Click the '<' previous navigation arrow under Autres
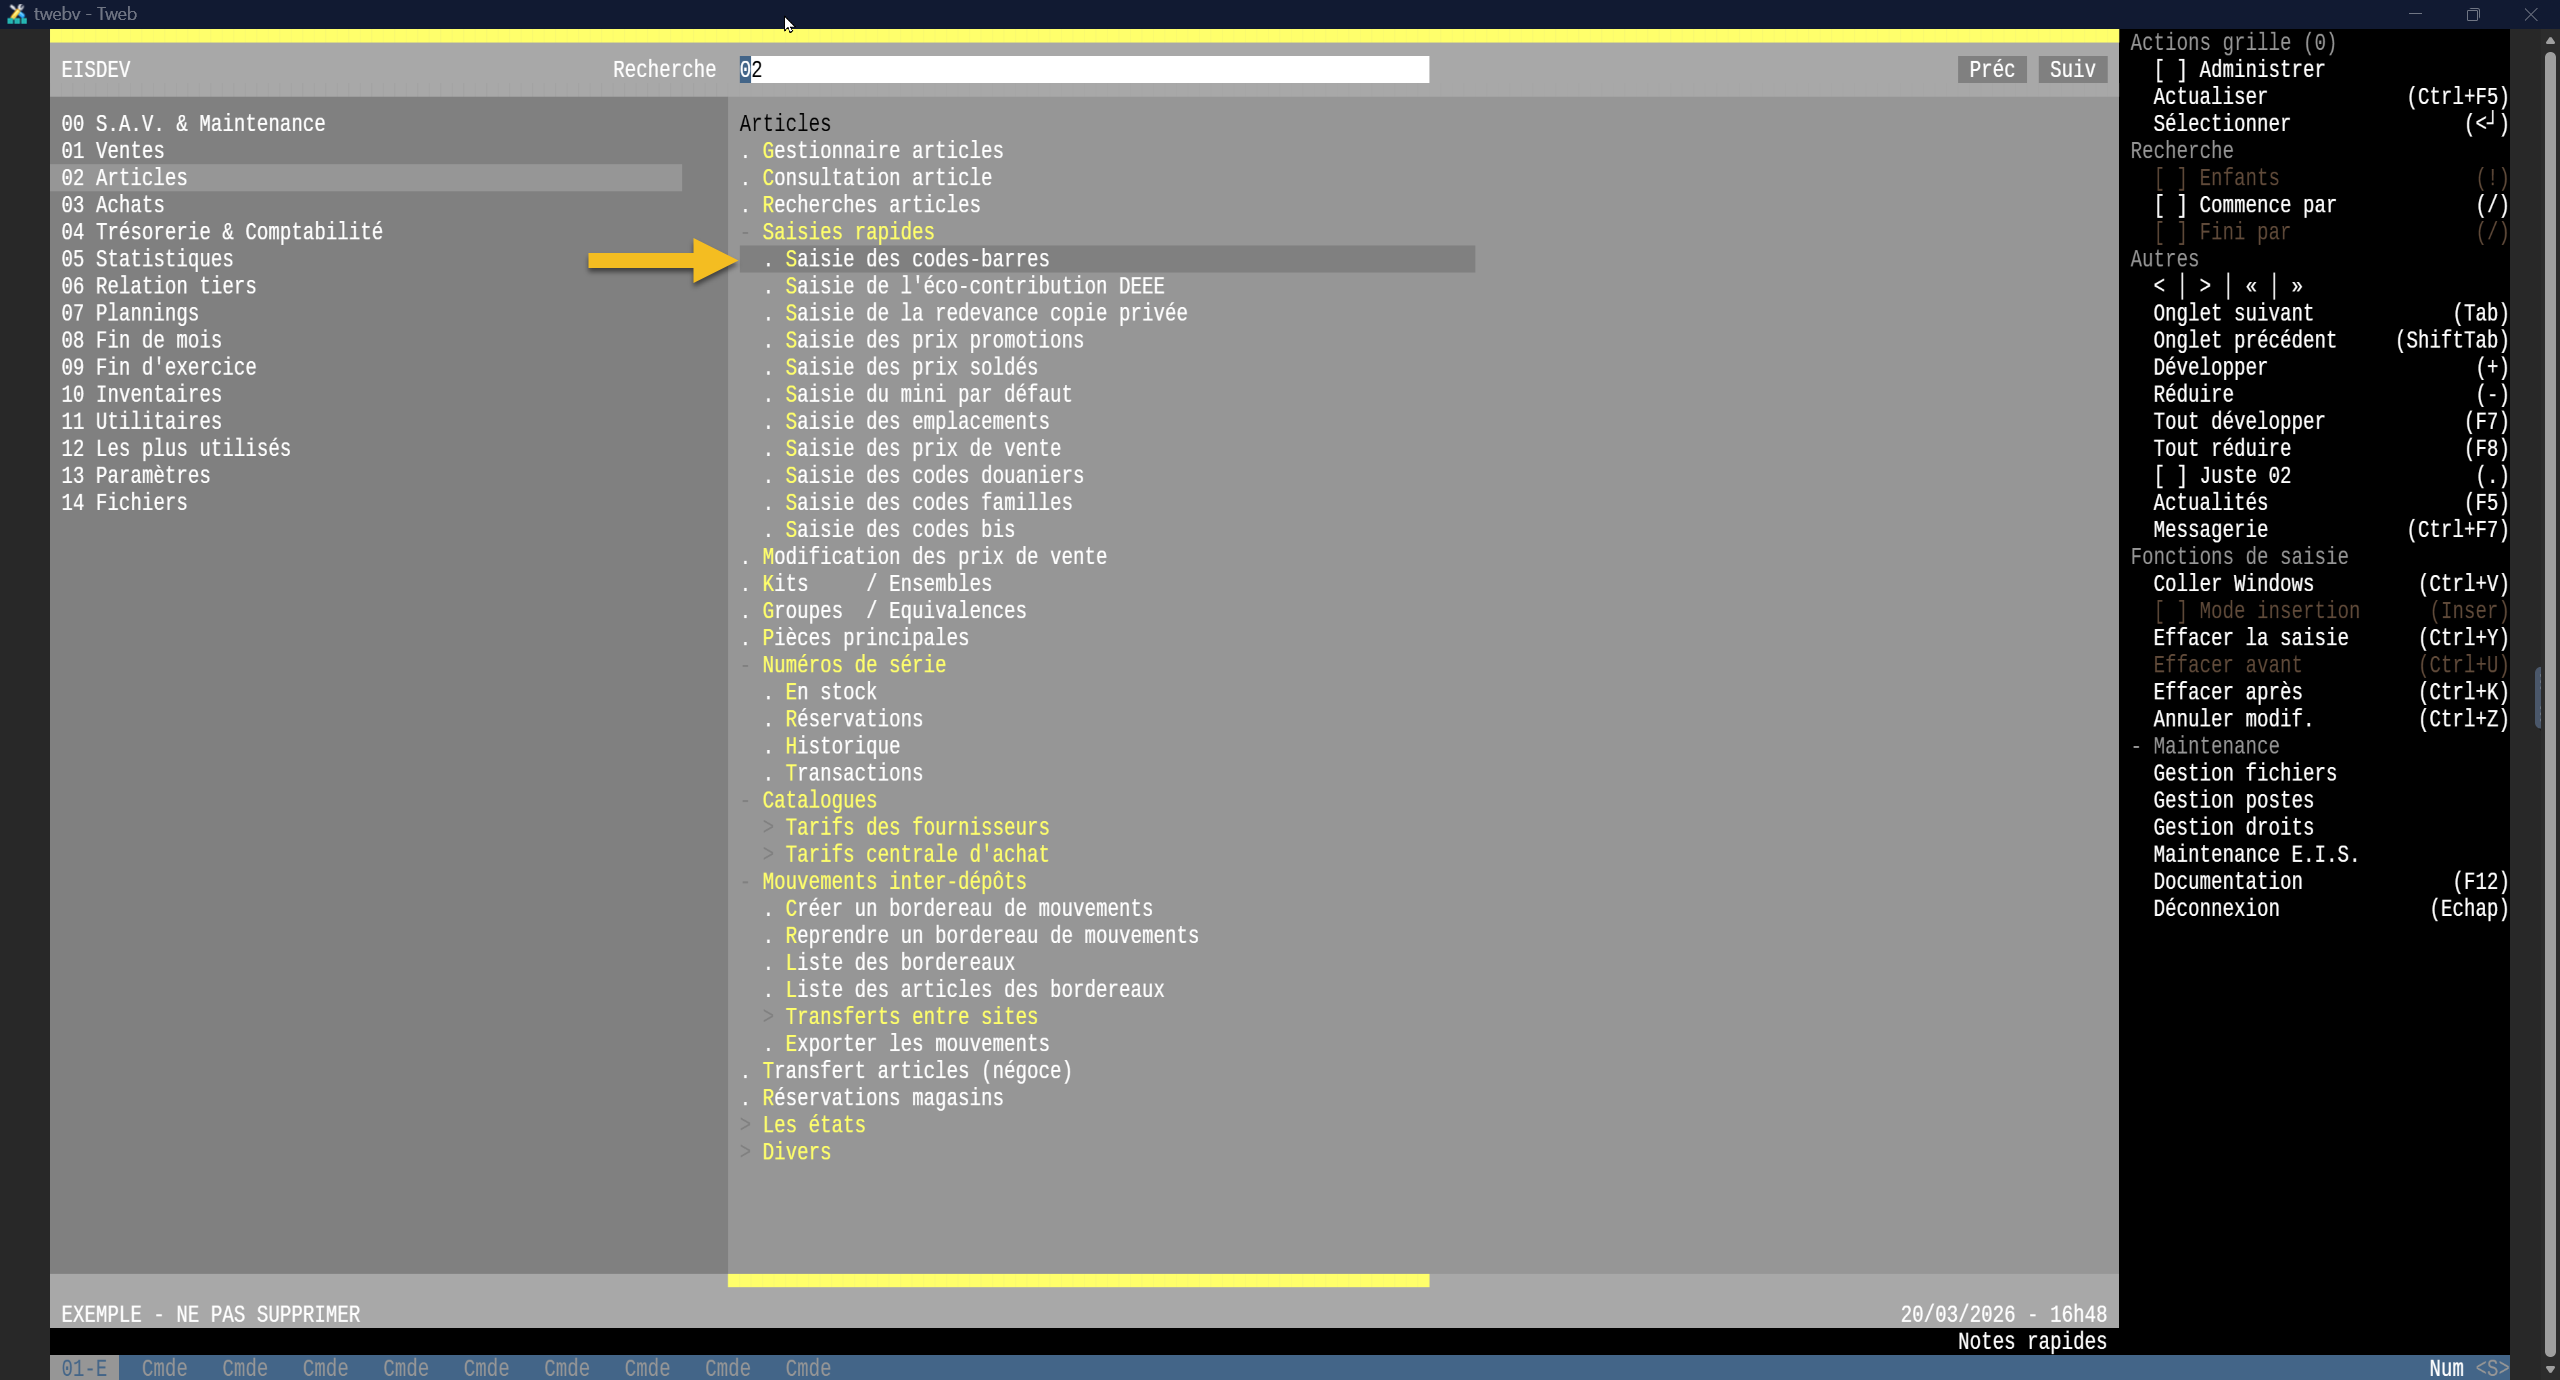This screenshot has width=2560, height=1380. (x=2159, y=286)
